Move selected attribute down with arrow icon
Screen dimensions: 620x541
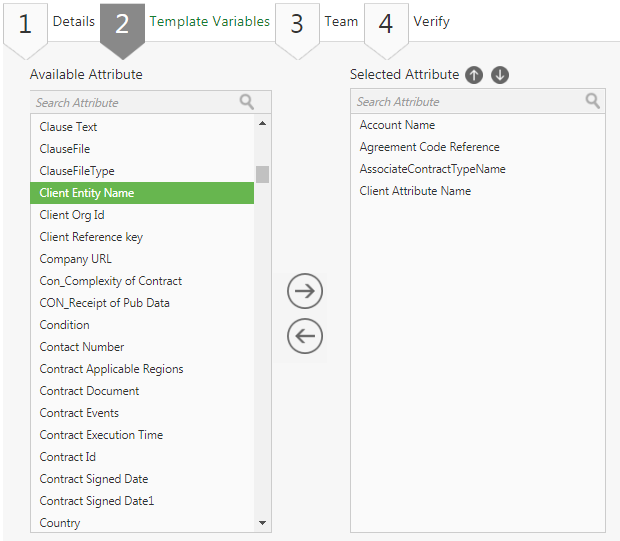(500, 75)
